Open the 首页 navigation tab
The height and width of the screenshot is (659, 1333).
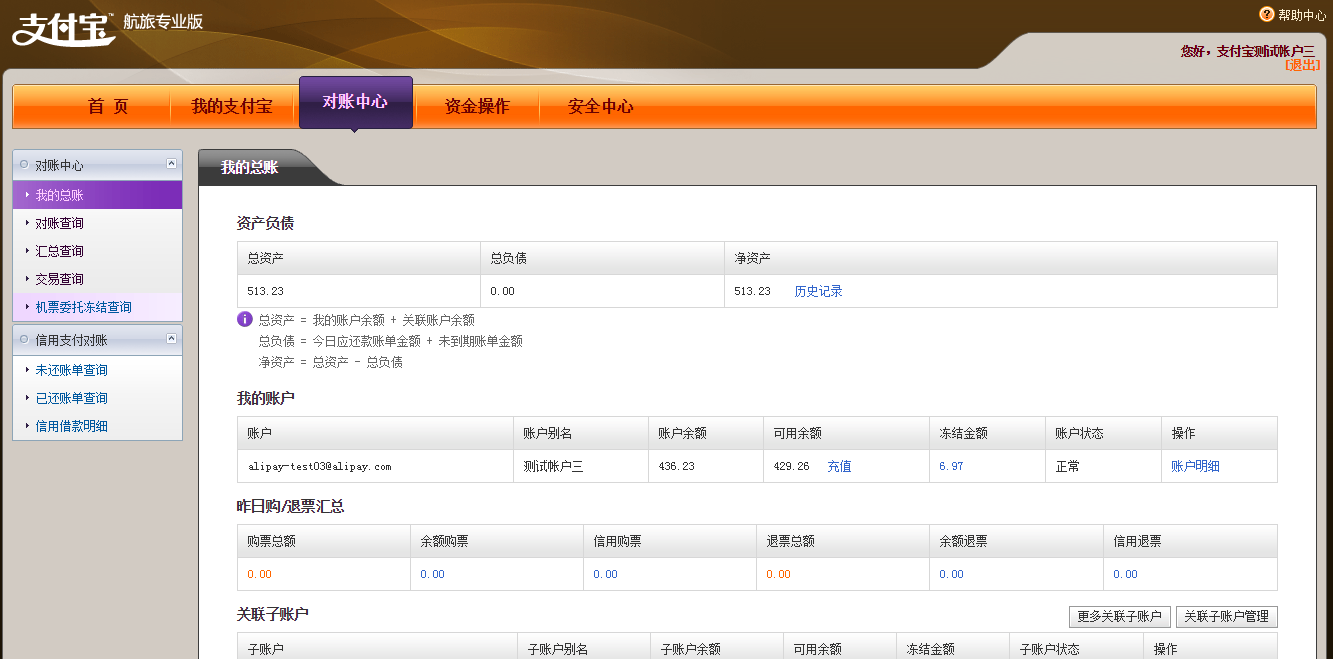108,107
